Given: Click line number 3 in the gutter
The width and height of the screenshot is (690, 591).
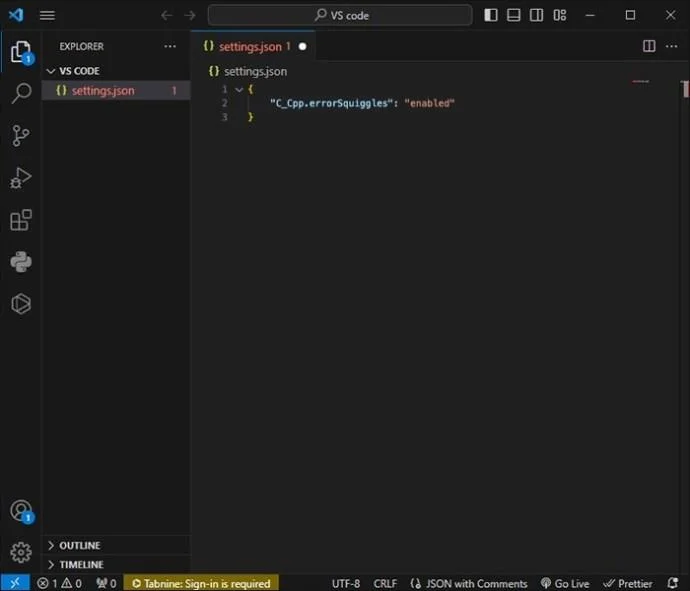Looking at the screenshot, I should tap(224, 117).
